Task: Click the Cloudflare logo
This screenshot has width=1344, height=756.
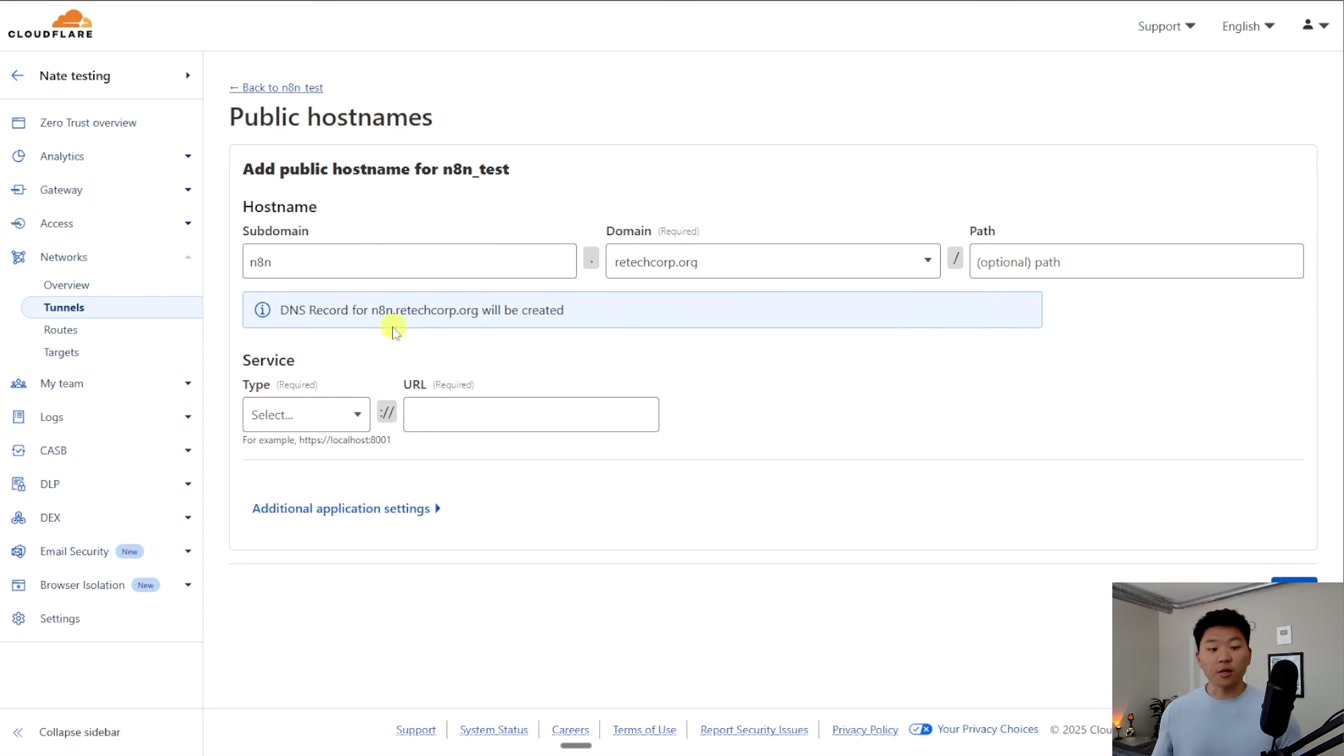Action: point(50,24)
